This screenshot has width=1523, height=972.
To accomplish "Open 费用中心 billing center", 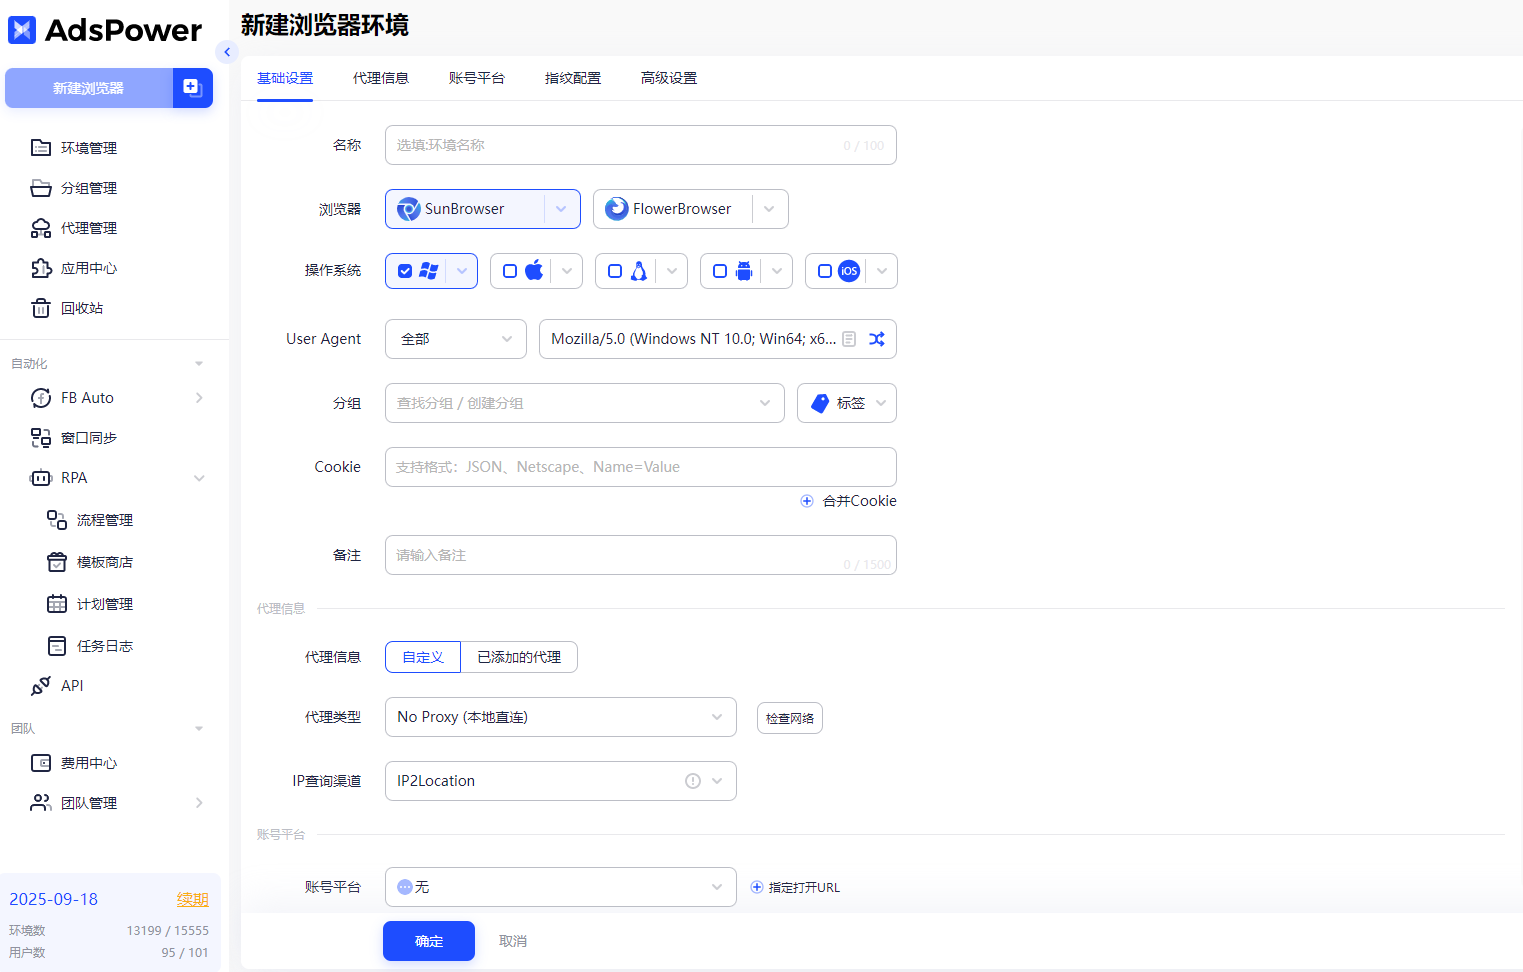I will (88, 763).
